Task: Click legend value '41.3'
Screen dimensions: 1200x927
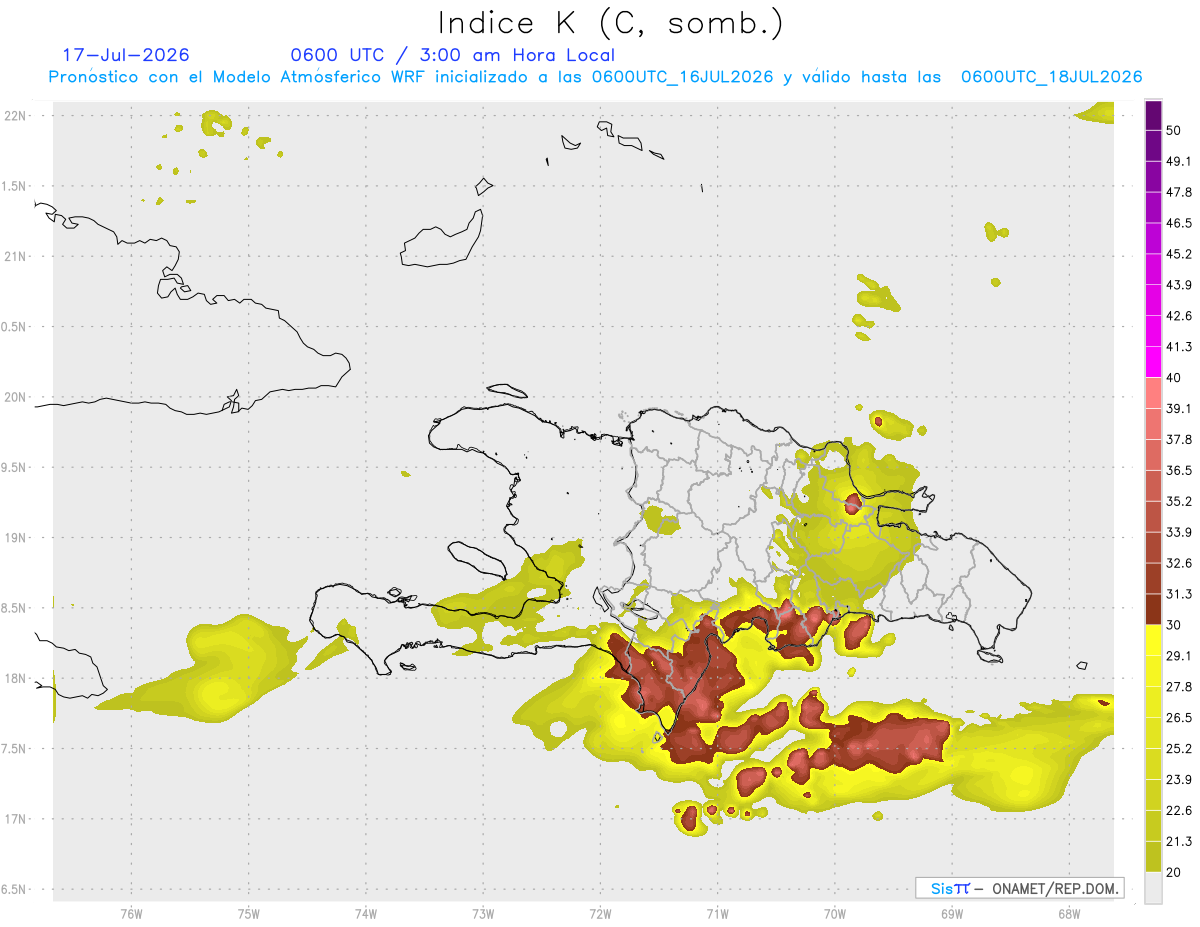Action: pos(1179,347)
